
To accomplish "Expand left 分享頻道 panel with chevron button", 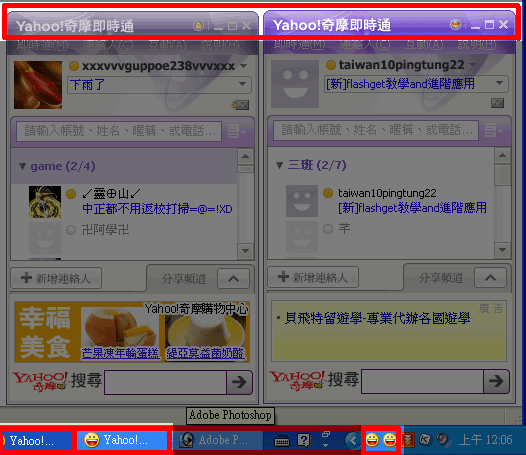I will tap(233, 279).
